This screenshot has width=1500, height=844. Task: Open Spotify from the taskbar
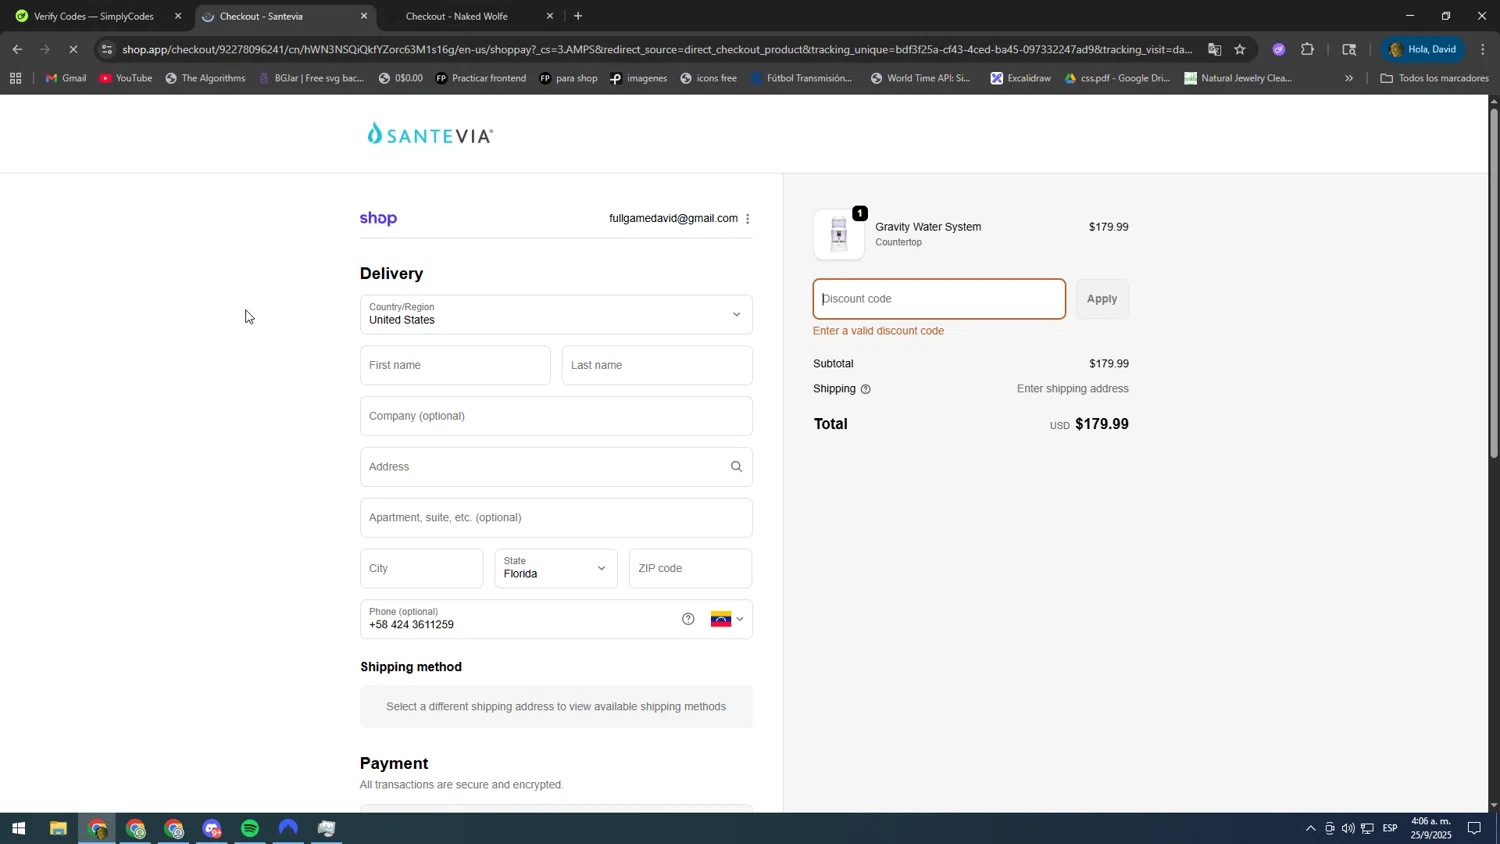pyautogui.click(x=250, y=829)
